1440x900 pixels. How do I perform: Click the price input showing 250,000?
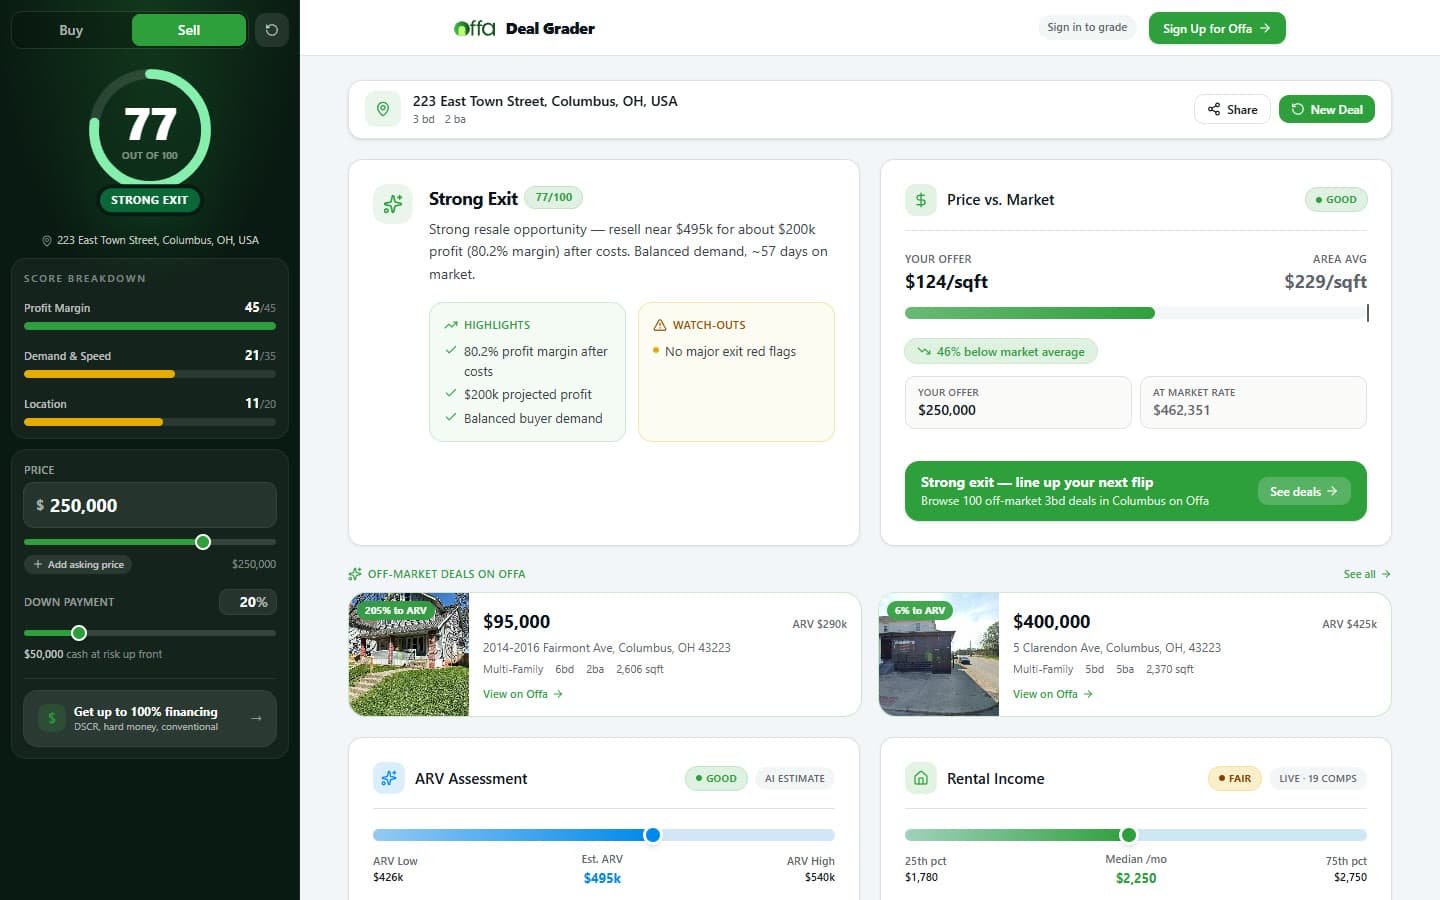click(x=150, y=505)
